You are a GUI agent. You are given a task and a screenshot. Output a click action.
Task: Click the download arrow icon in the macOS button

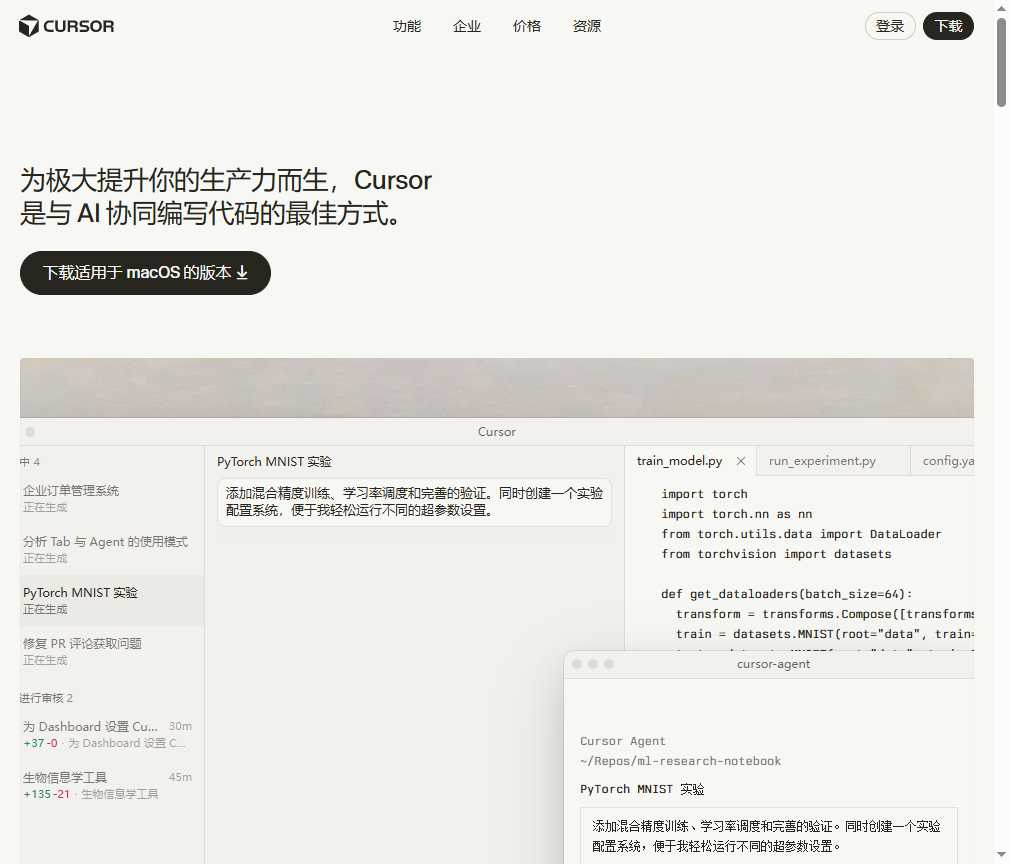coord(241,272)
